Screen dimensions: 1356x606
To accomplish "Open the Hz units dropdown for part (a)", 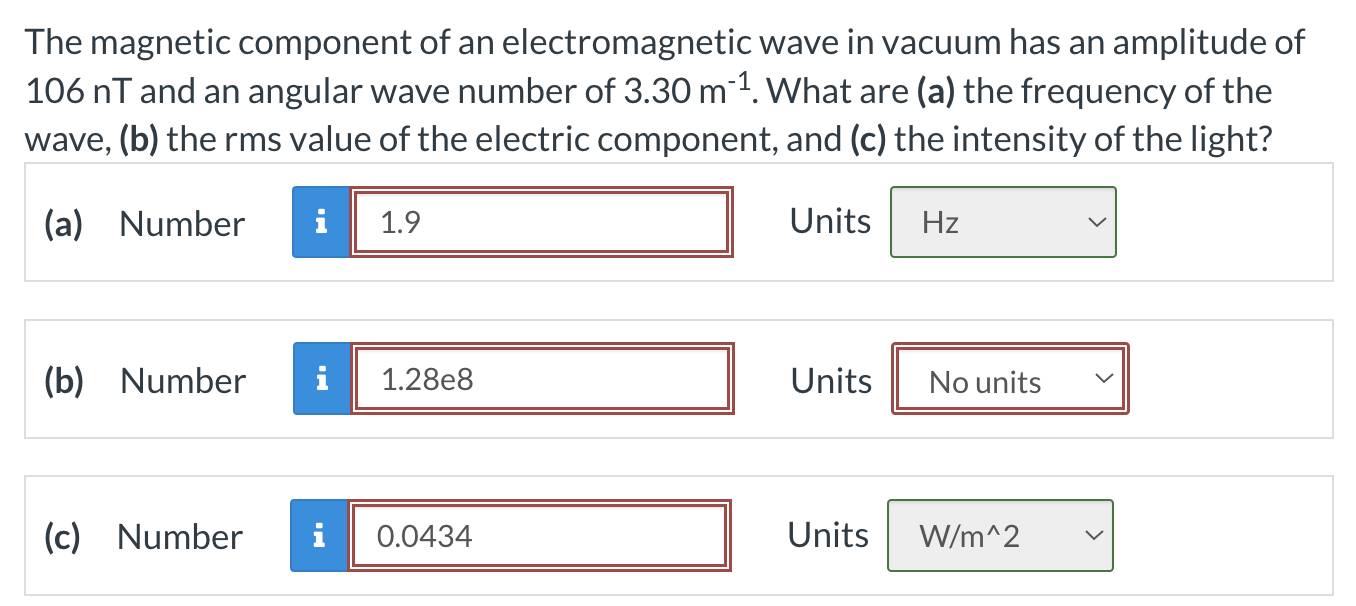I will (x=1003, y=222).
